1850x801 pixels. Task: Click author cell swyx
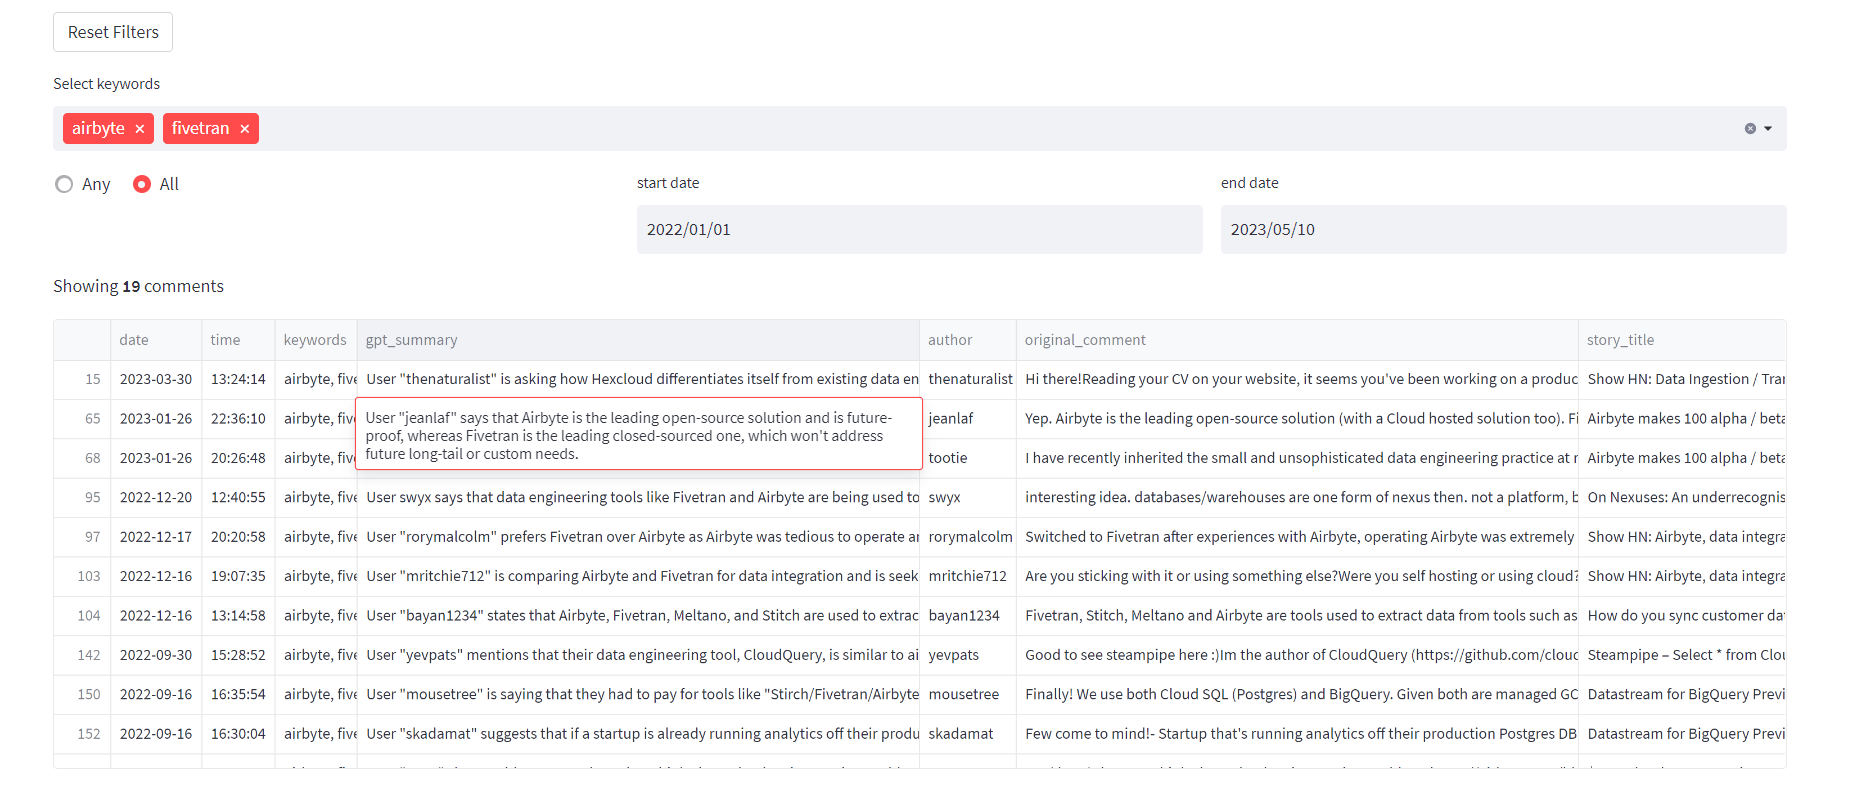[968, 497]
